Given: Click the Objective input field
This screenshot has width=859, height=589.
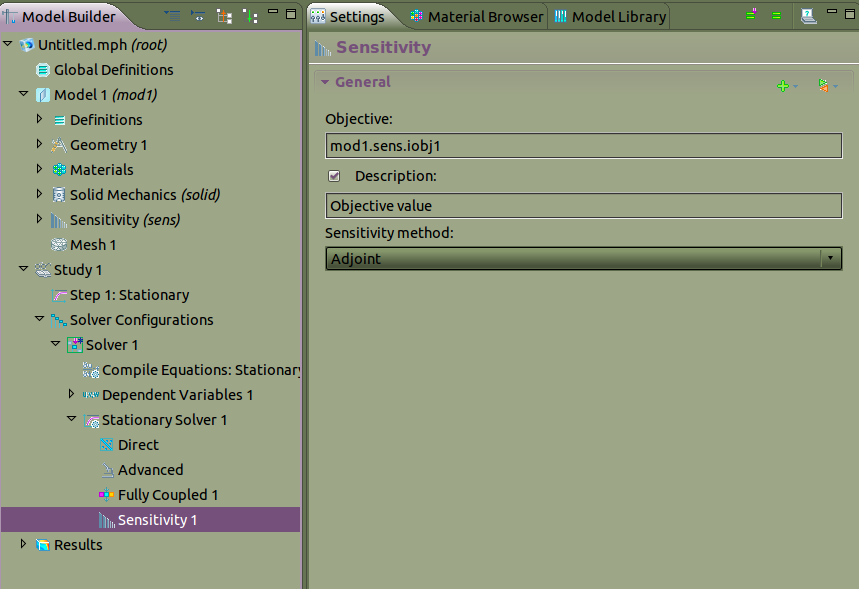Looking at the screenshot, I should click(x=583, y=146).
